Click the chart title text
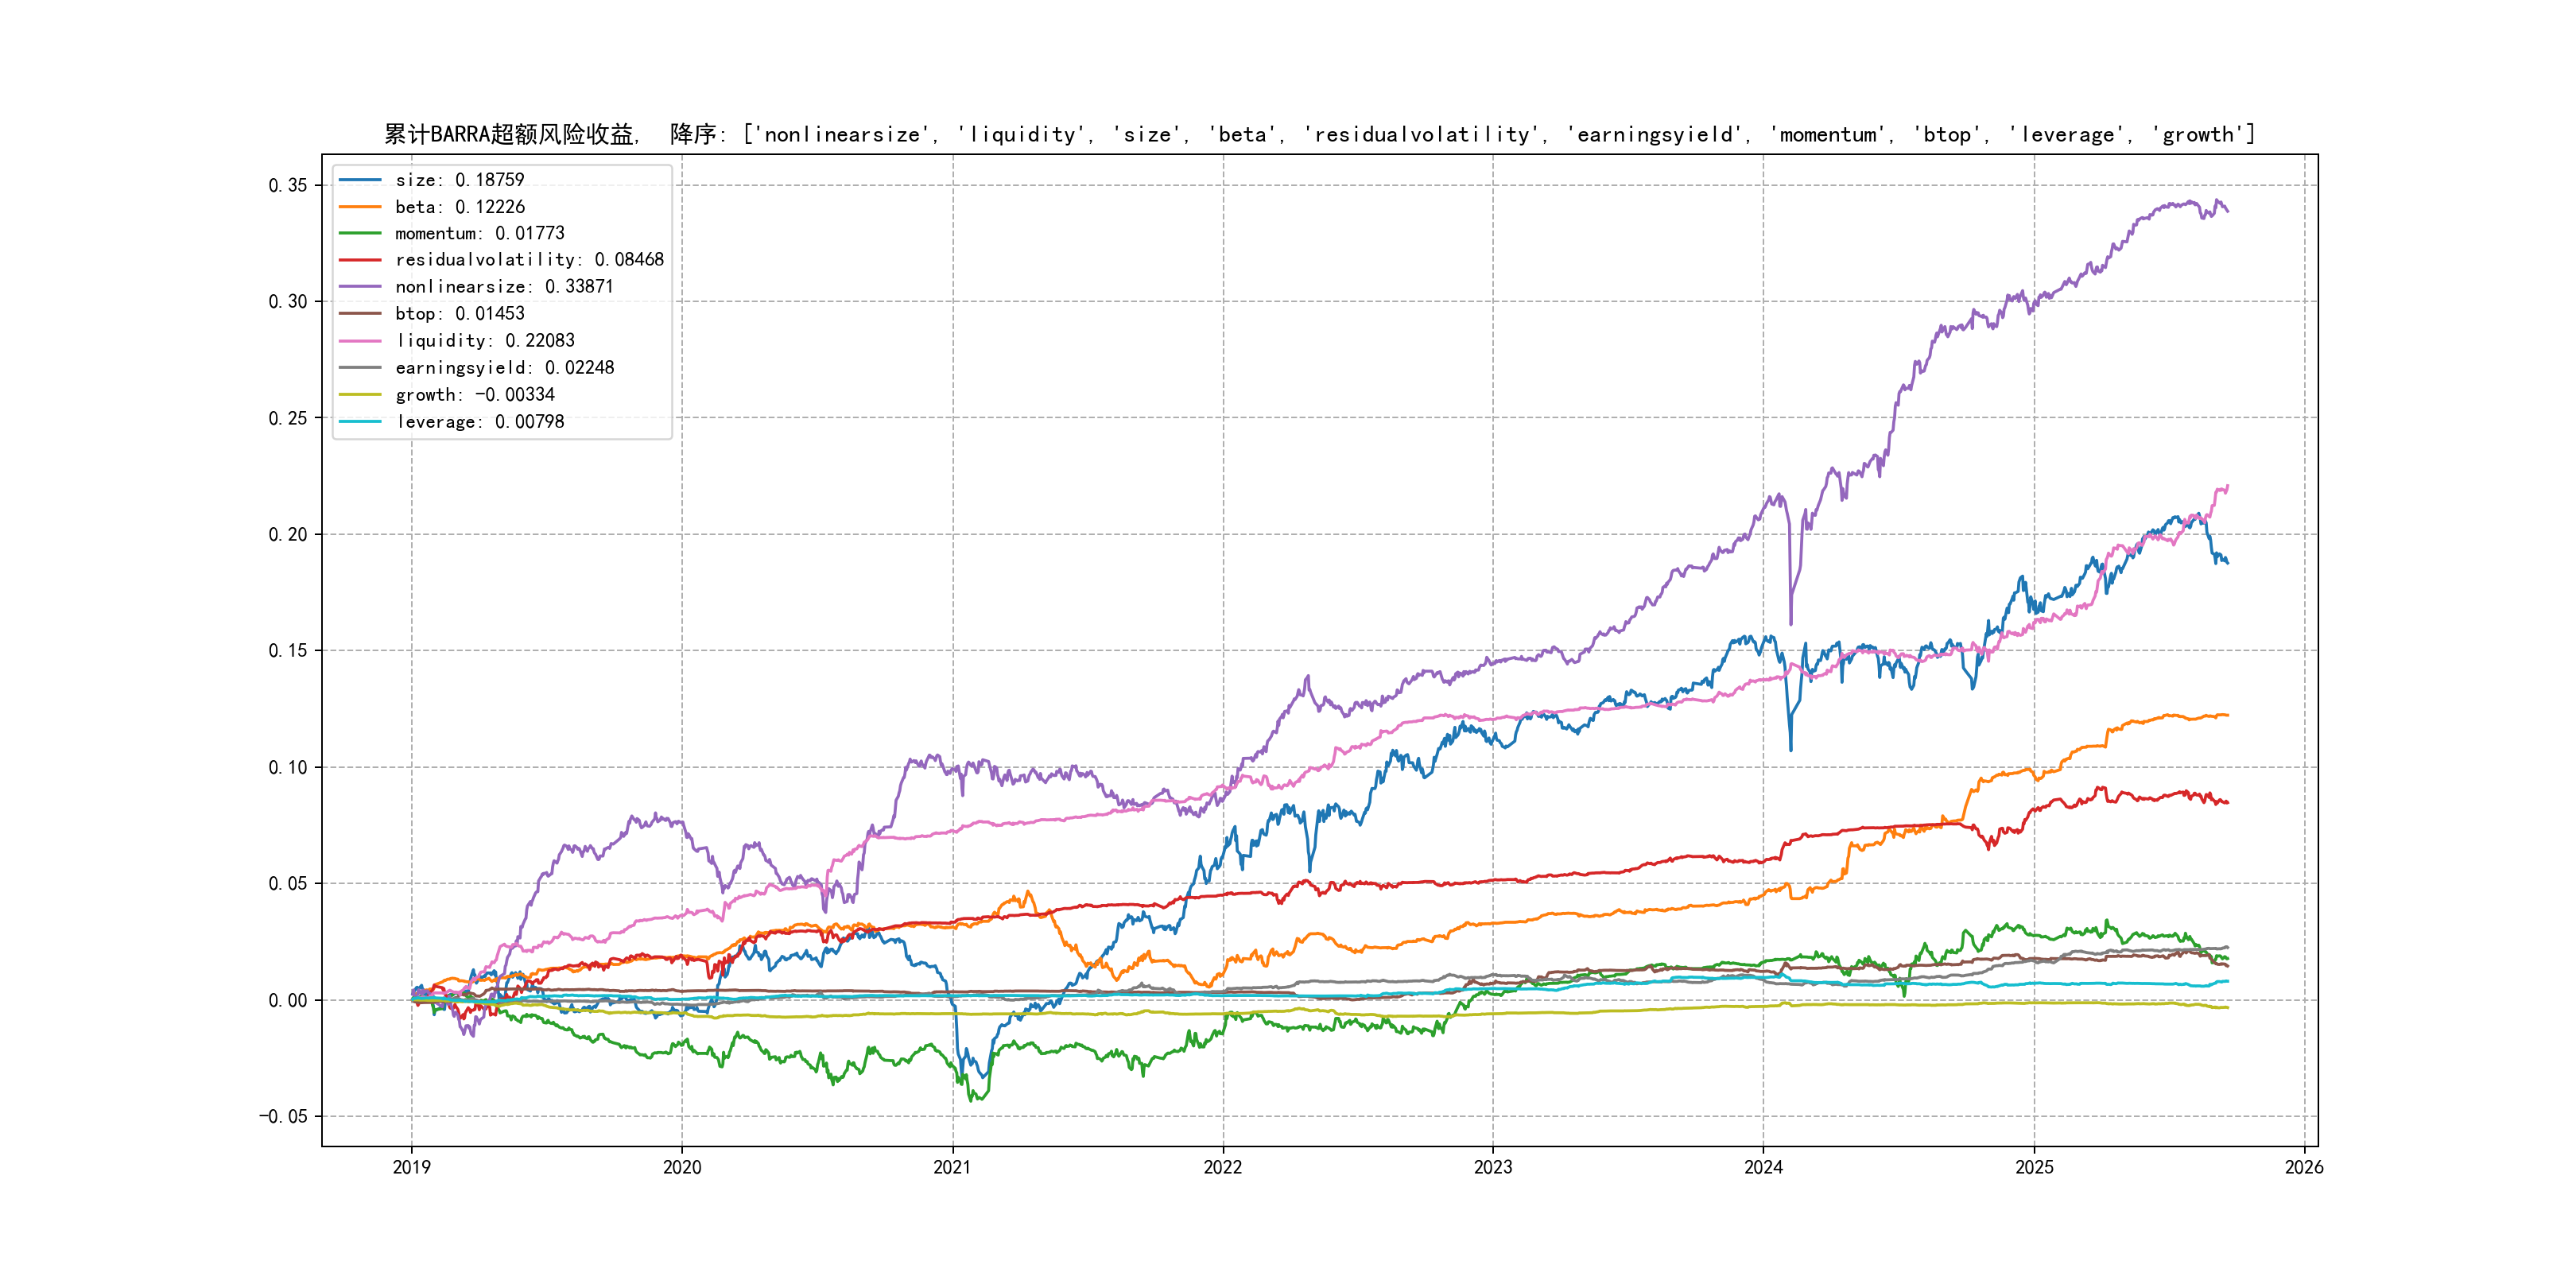Viewport: 2576px width, 1288px height. tap(1319, 134)
